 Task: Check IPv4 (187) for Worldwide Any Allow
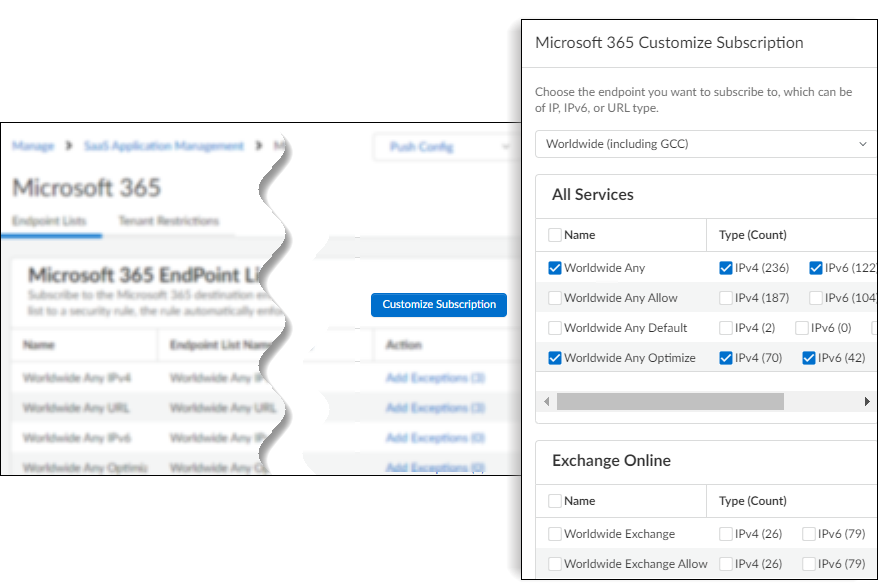(x=726, y=298)
